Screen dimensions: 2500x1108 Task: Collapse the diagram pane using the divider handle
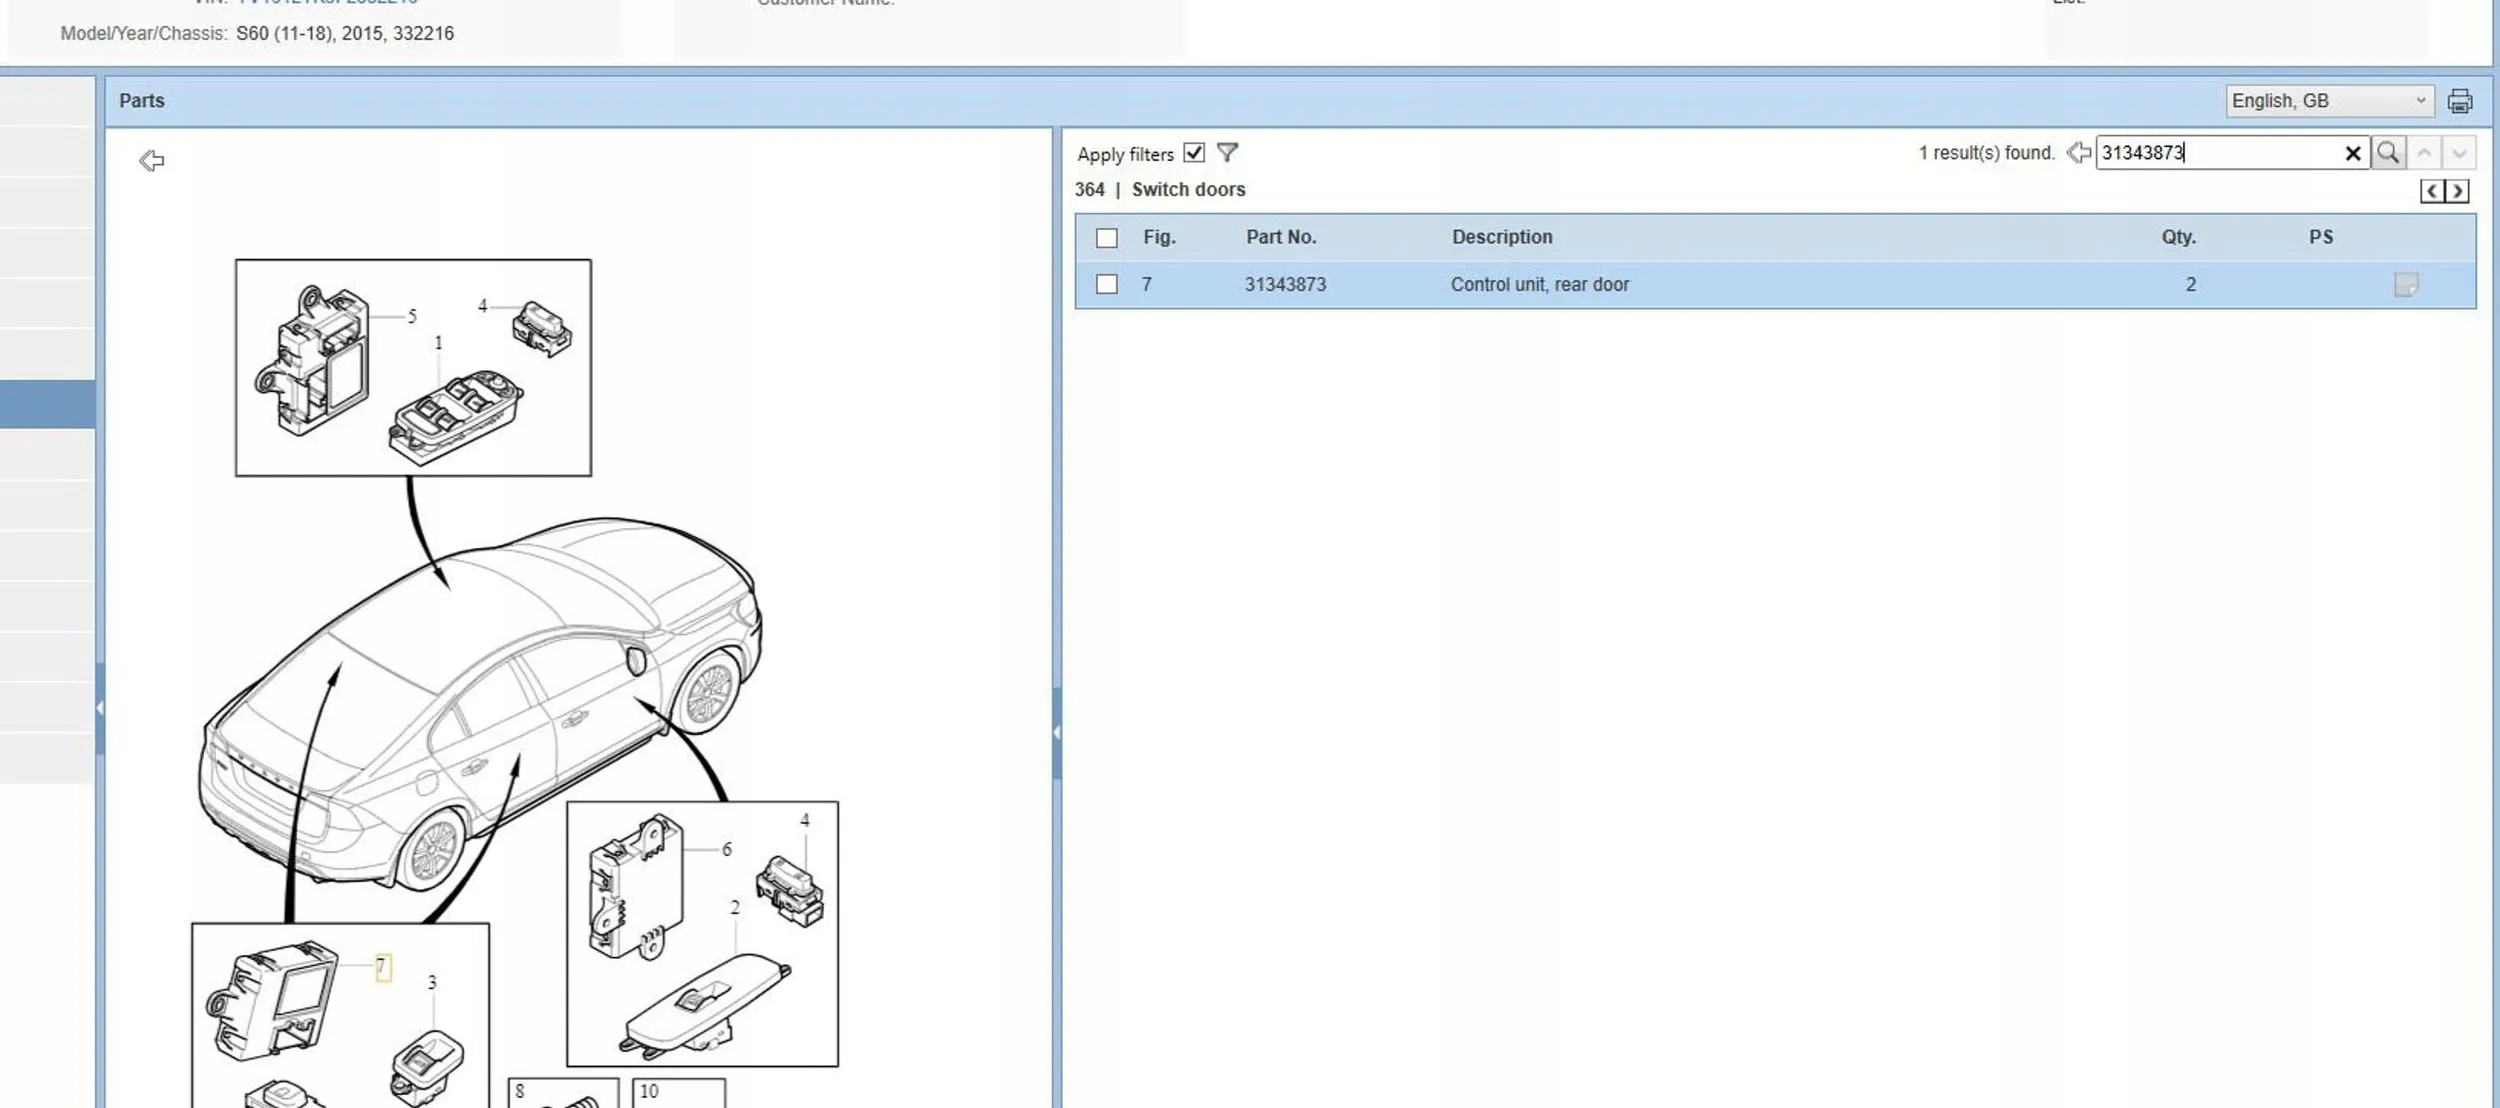tap(1057, 732)
